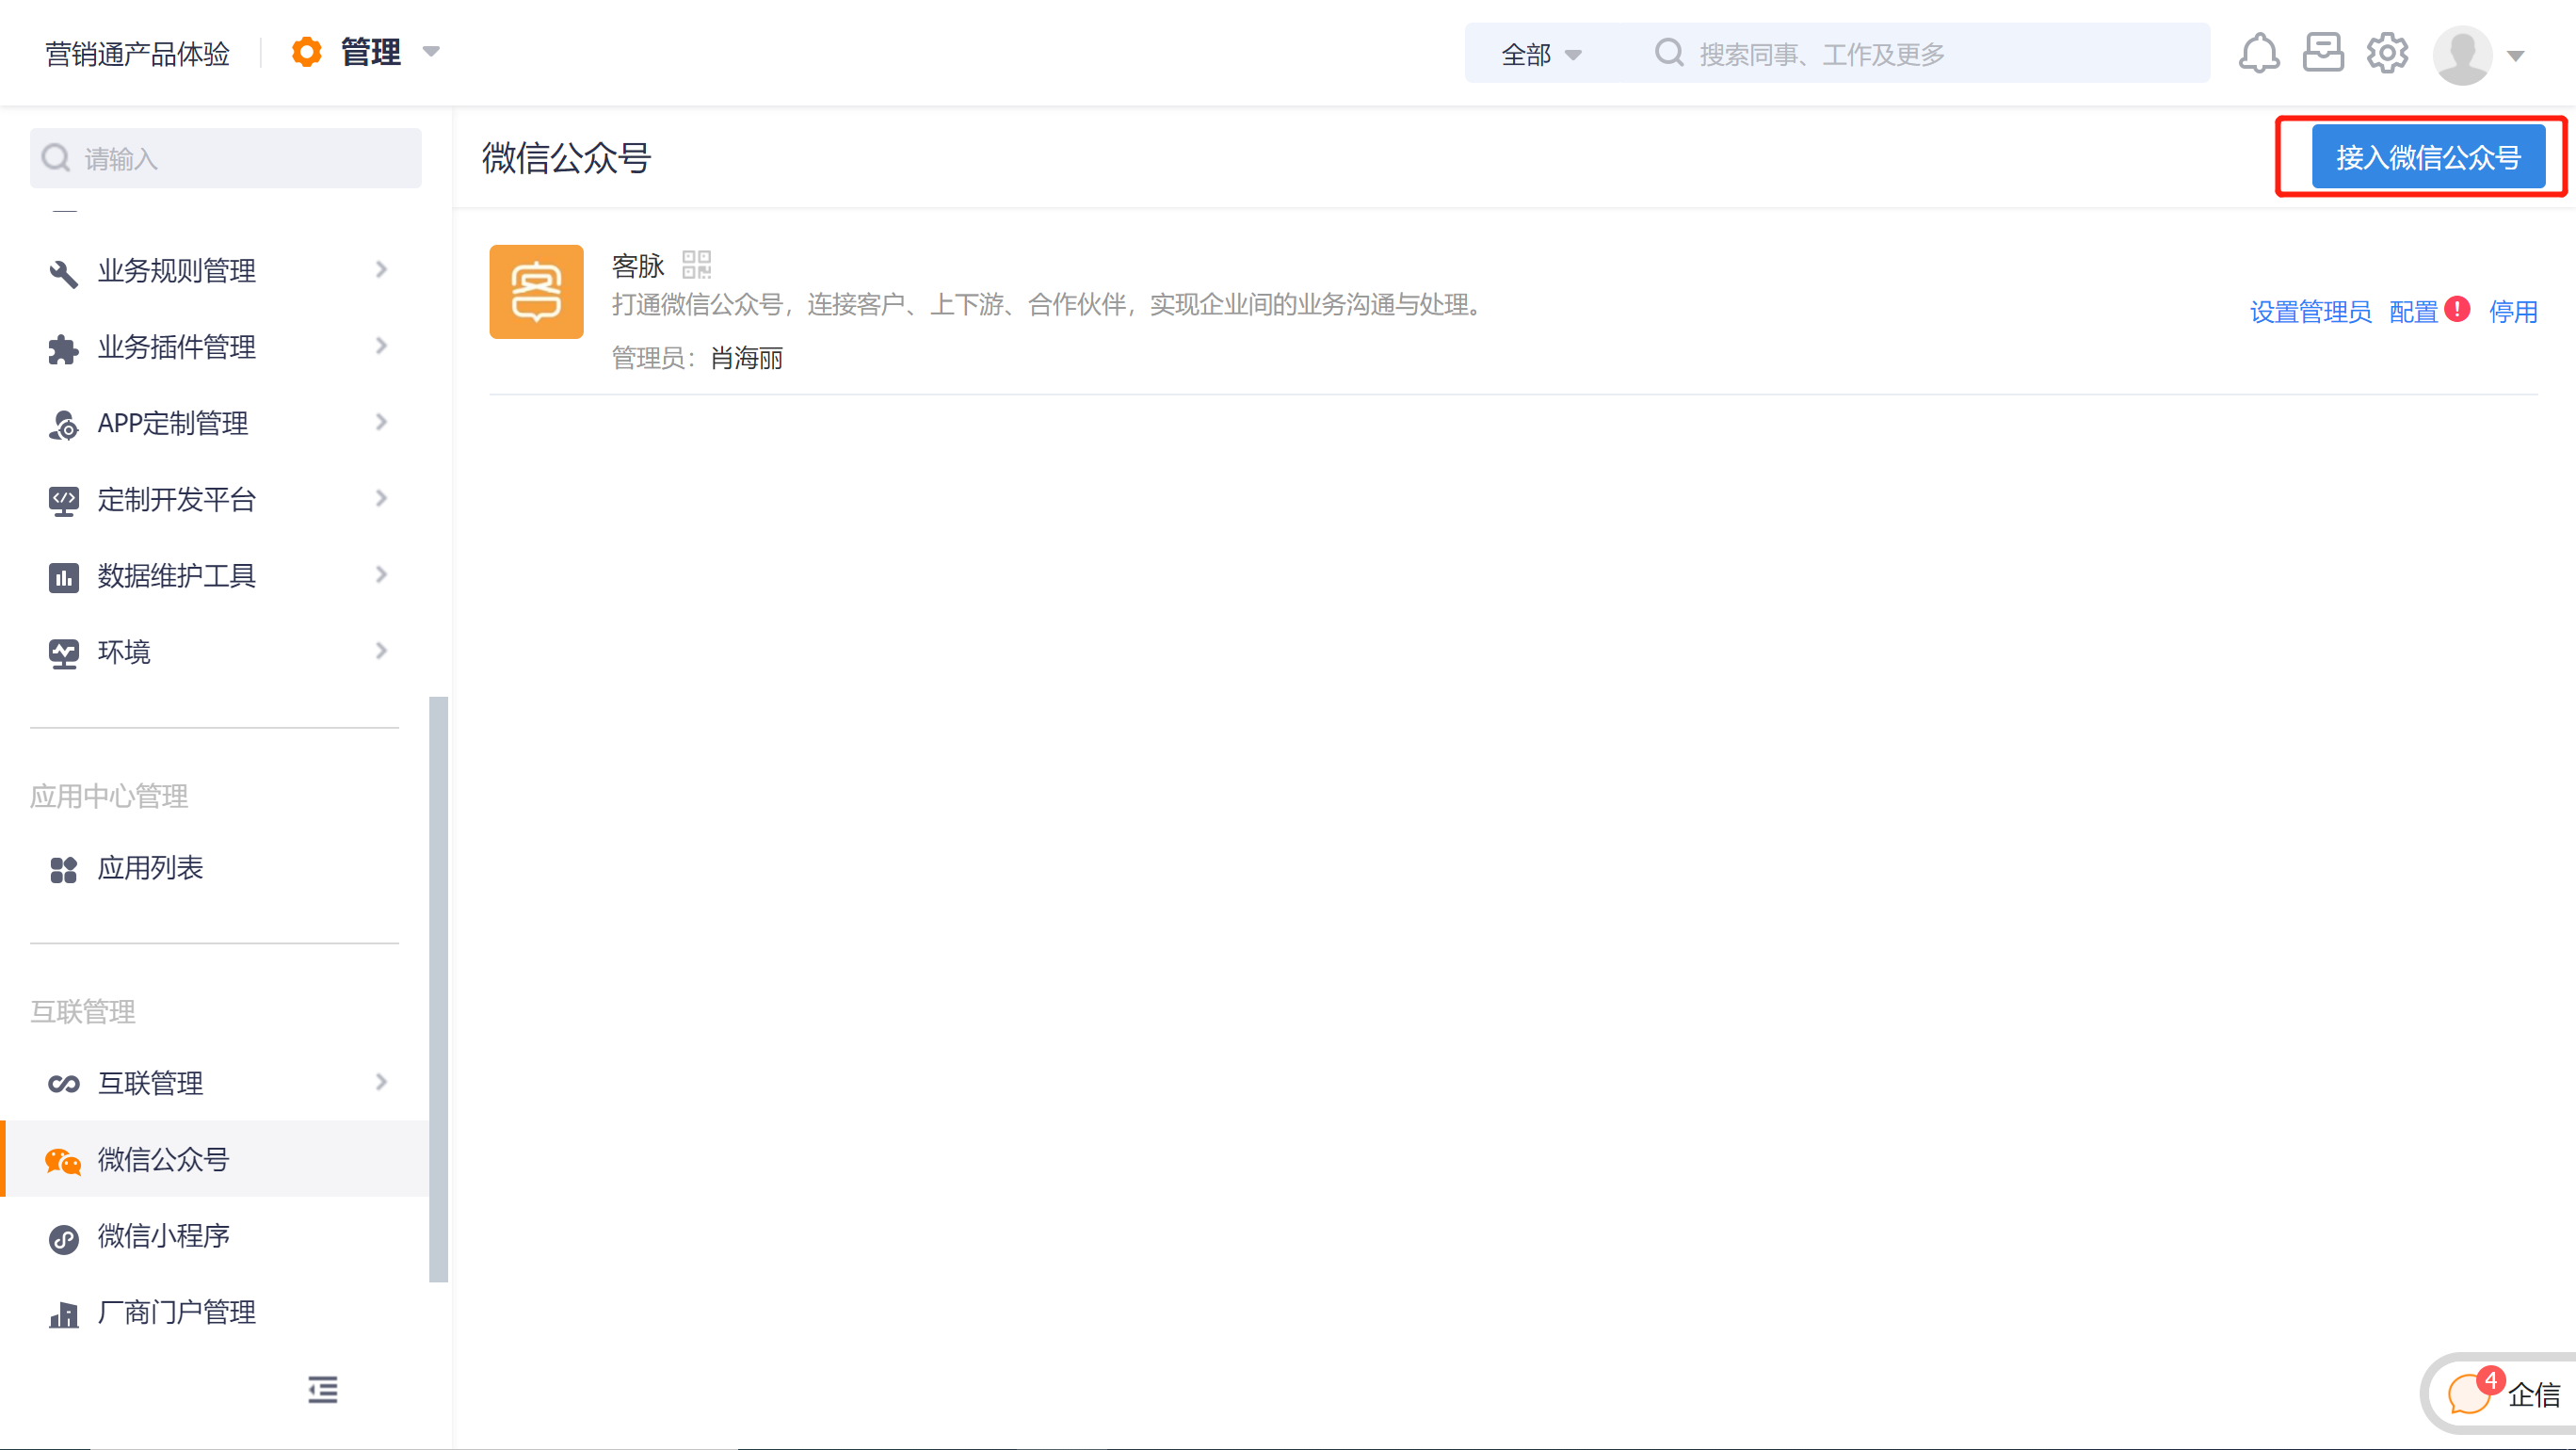Click the puzzle icon for 业务插件管理
The width and height of the screenshot is (2576, 1450).
[64, 348]
